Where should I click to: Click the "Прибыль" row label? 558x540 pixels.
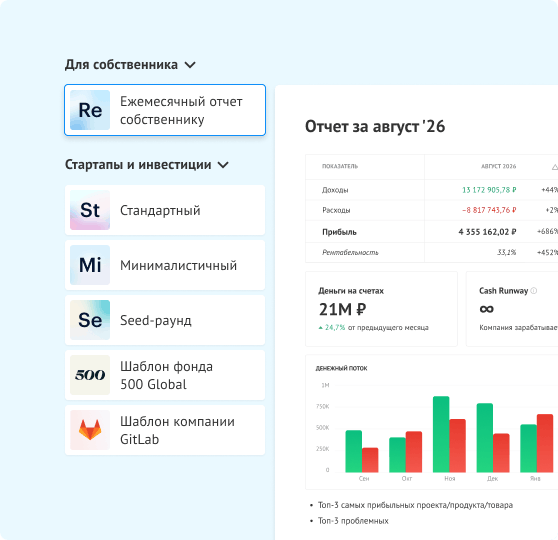pos(339,232)
